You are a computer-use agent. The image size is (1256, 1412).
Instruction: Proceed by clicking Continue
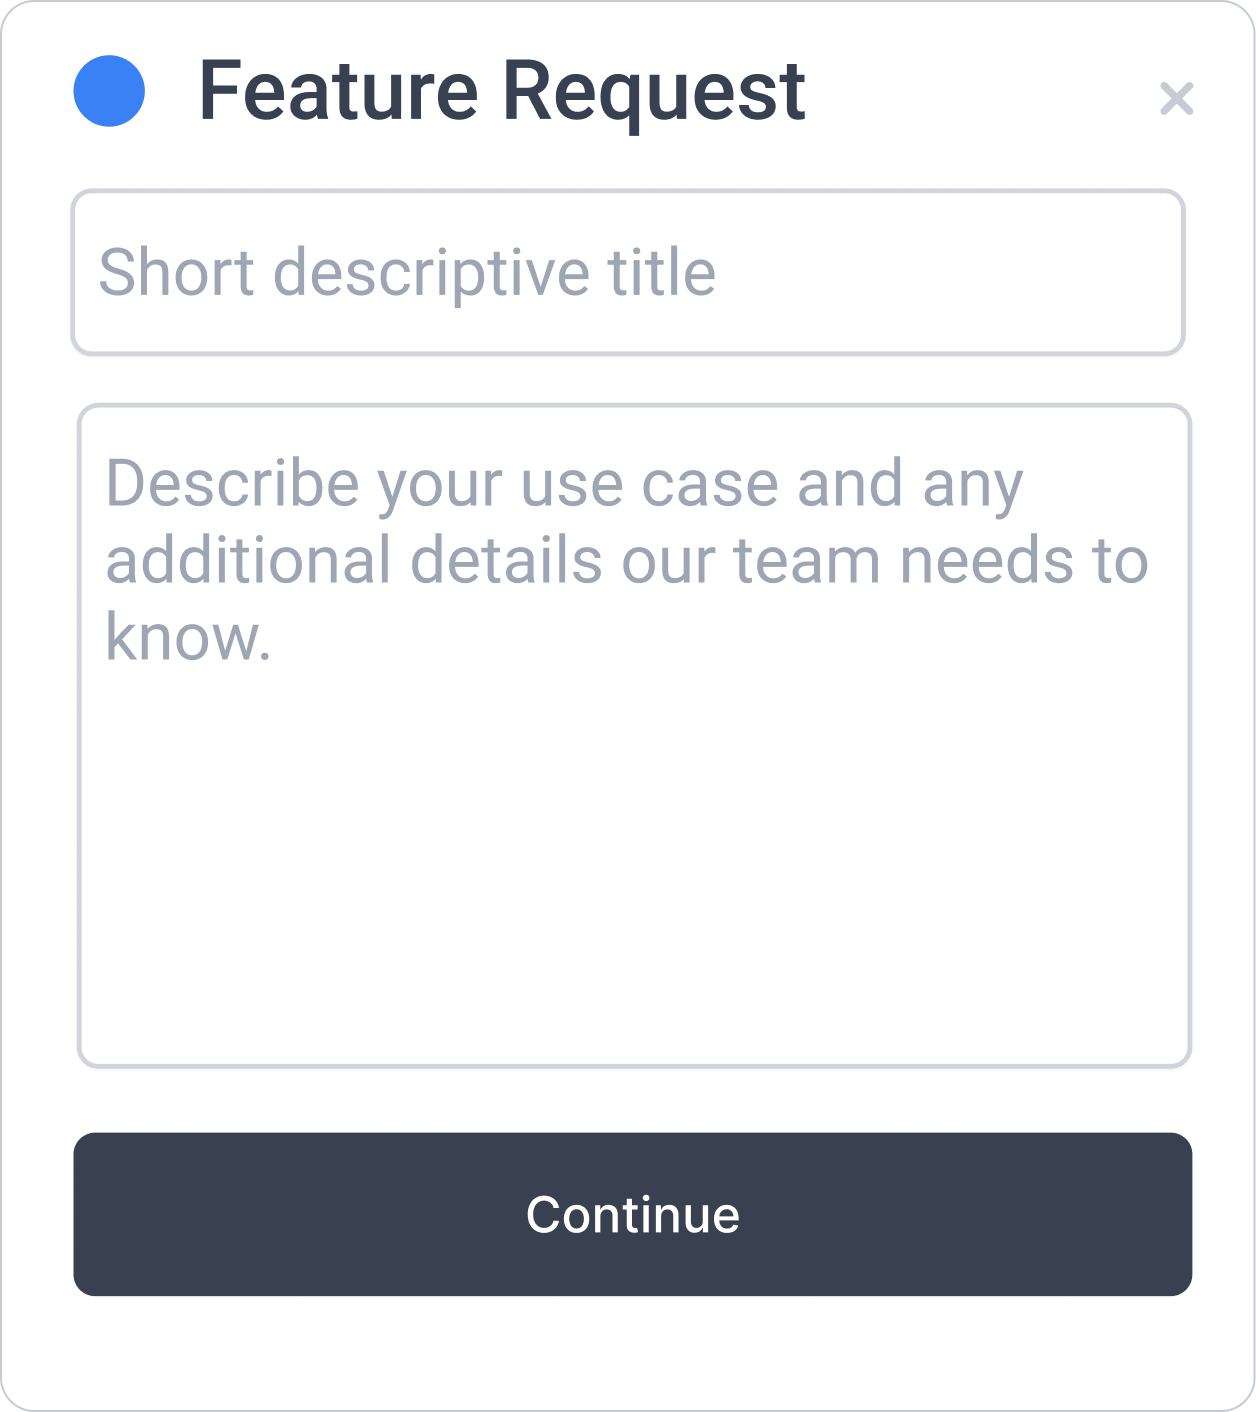(x=632, y=1214)
